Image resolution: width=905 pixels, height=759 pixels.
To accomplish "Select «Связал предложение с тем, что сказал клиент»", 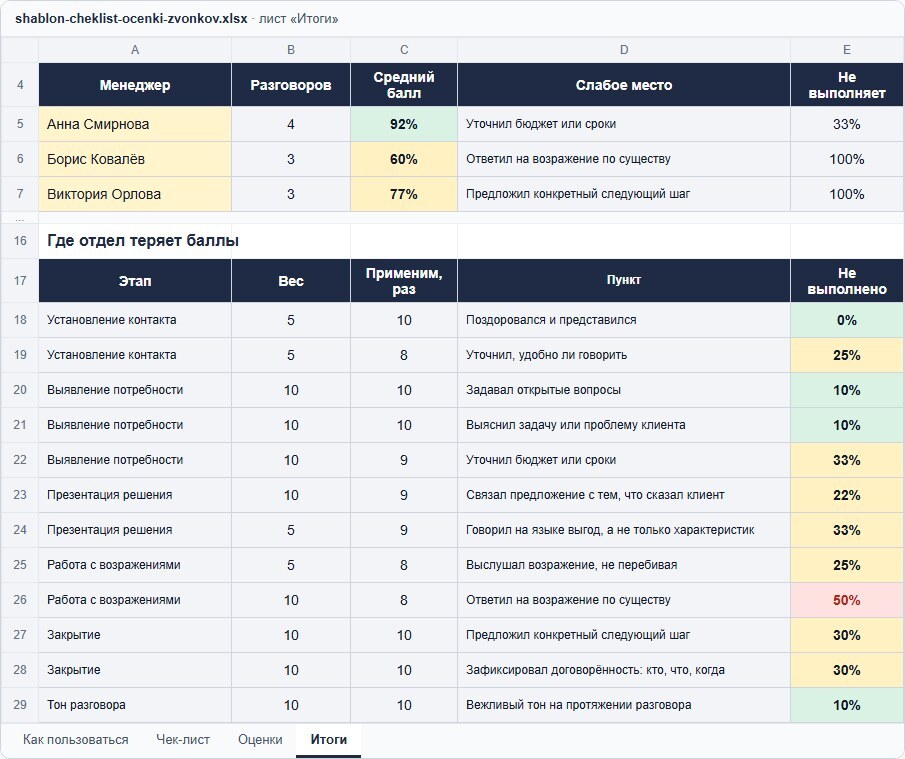I will point(624,495).
